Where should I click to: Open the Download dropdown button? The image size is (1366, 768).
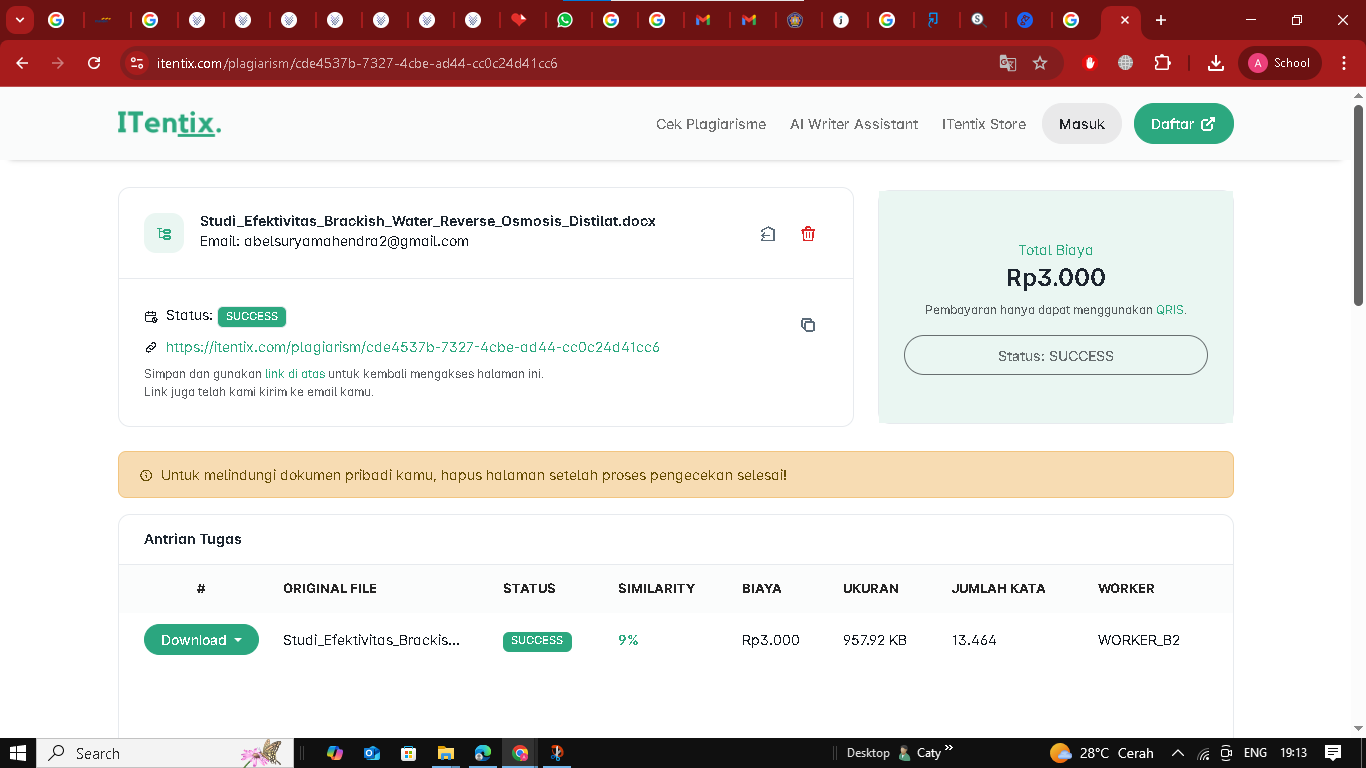coord(201,640)
